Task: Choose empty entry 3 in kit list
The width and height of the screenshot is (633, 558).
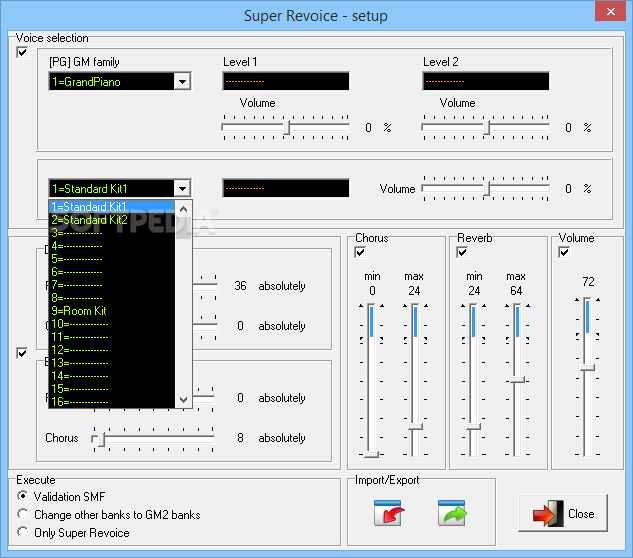Action: 112,233
